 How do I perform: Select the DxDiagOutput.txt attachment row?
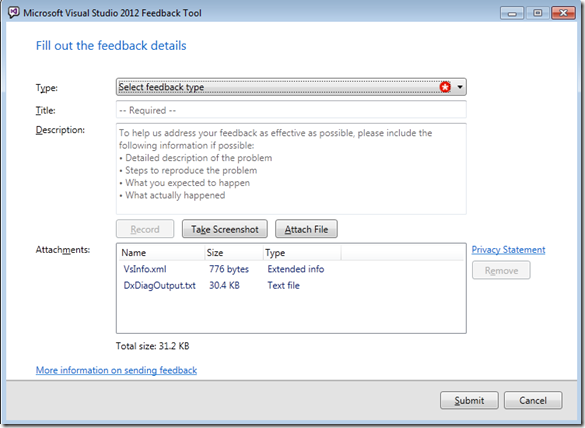point(291,285)
